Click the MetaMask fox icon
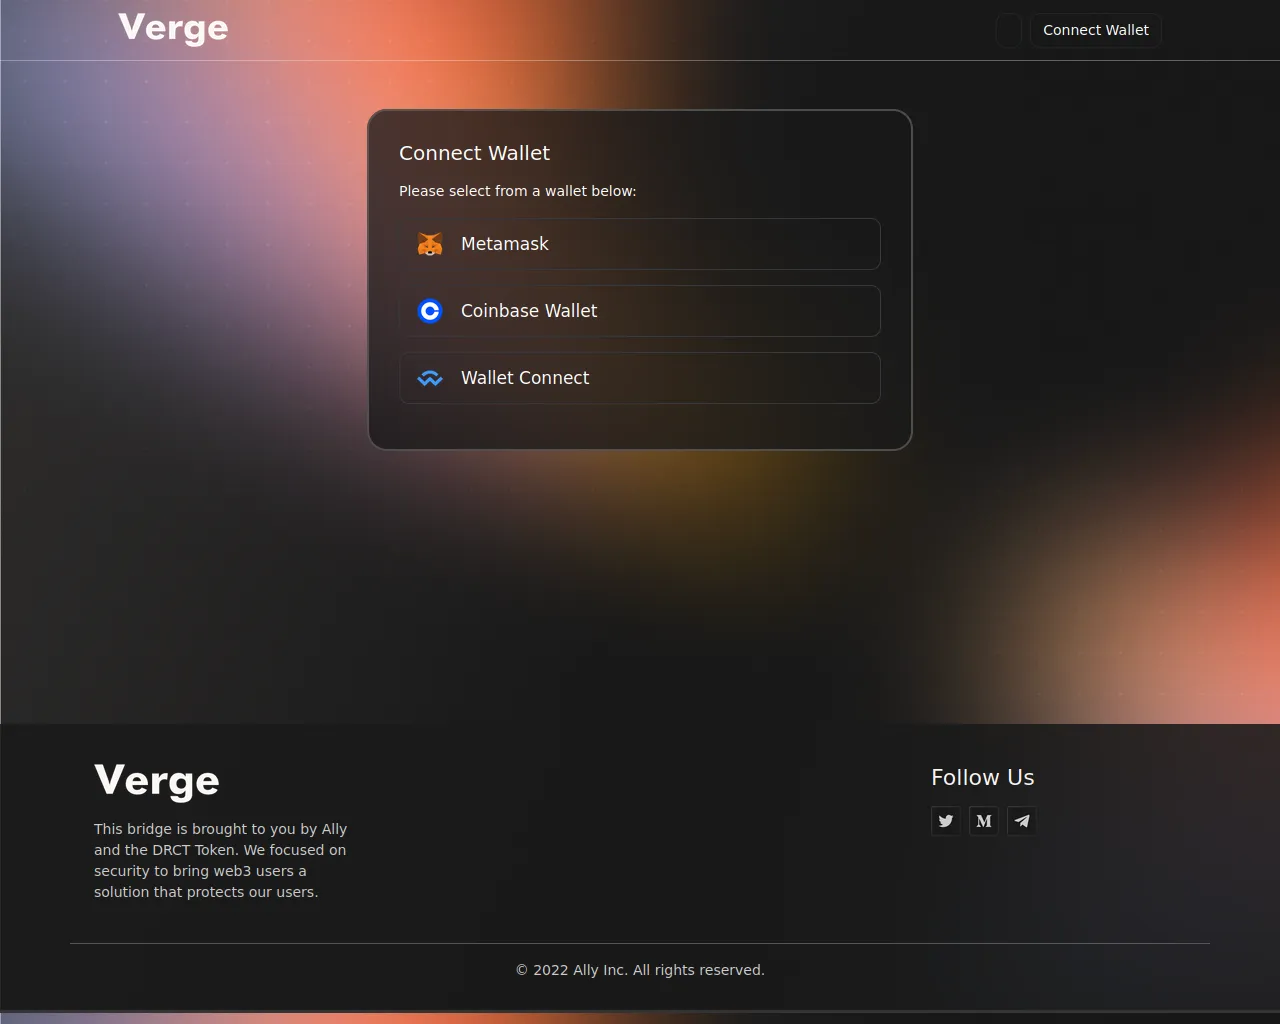Image resolution: width=1280 pixels, height=1024 pixels. click(430, 244)
